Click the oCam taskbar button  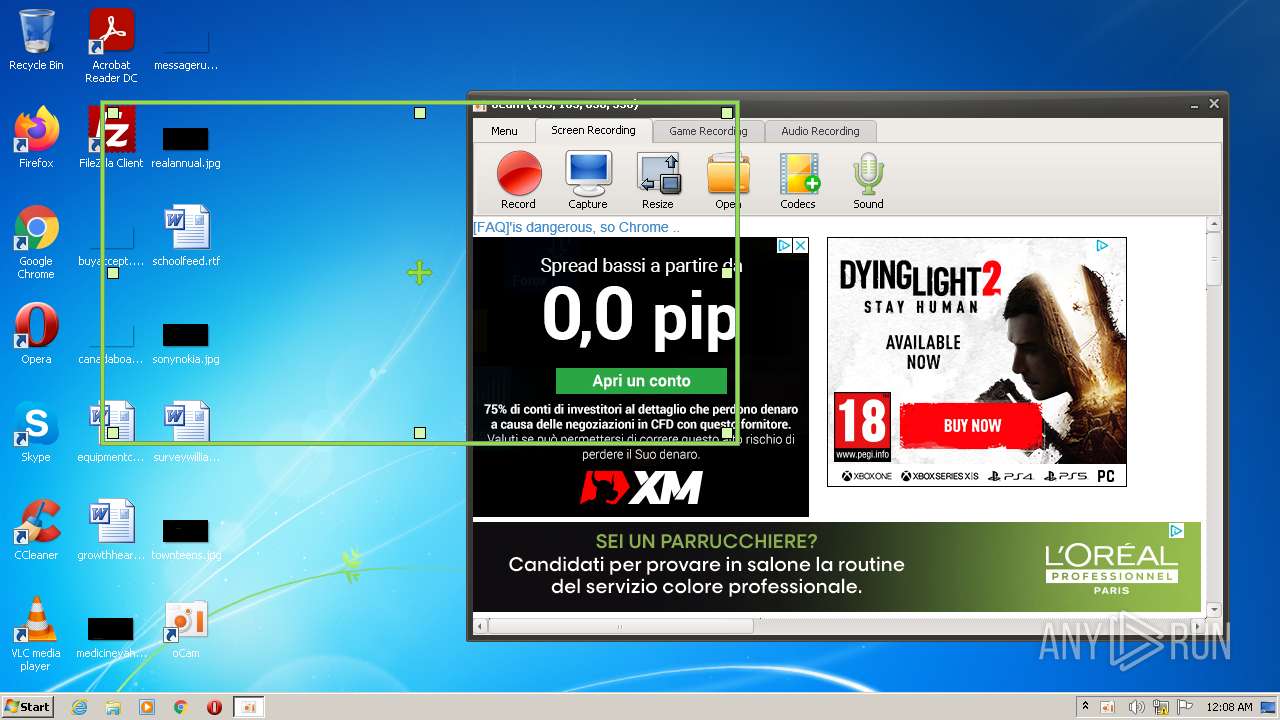(249, 707)
